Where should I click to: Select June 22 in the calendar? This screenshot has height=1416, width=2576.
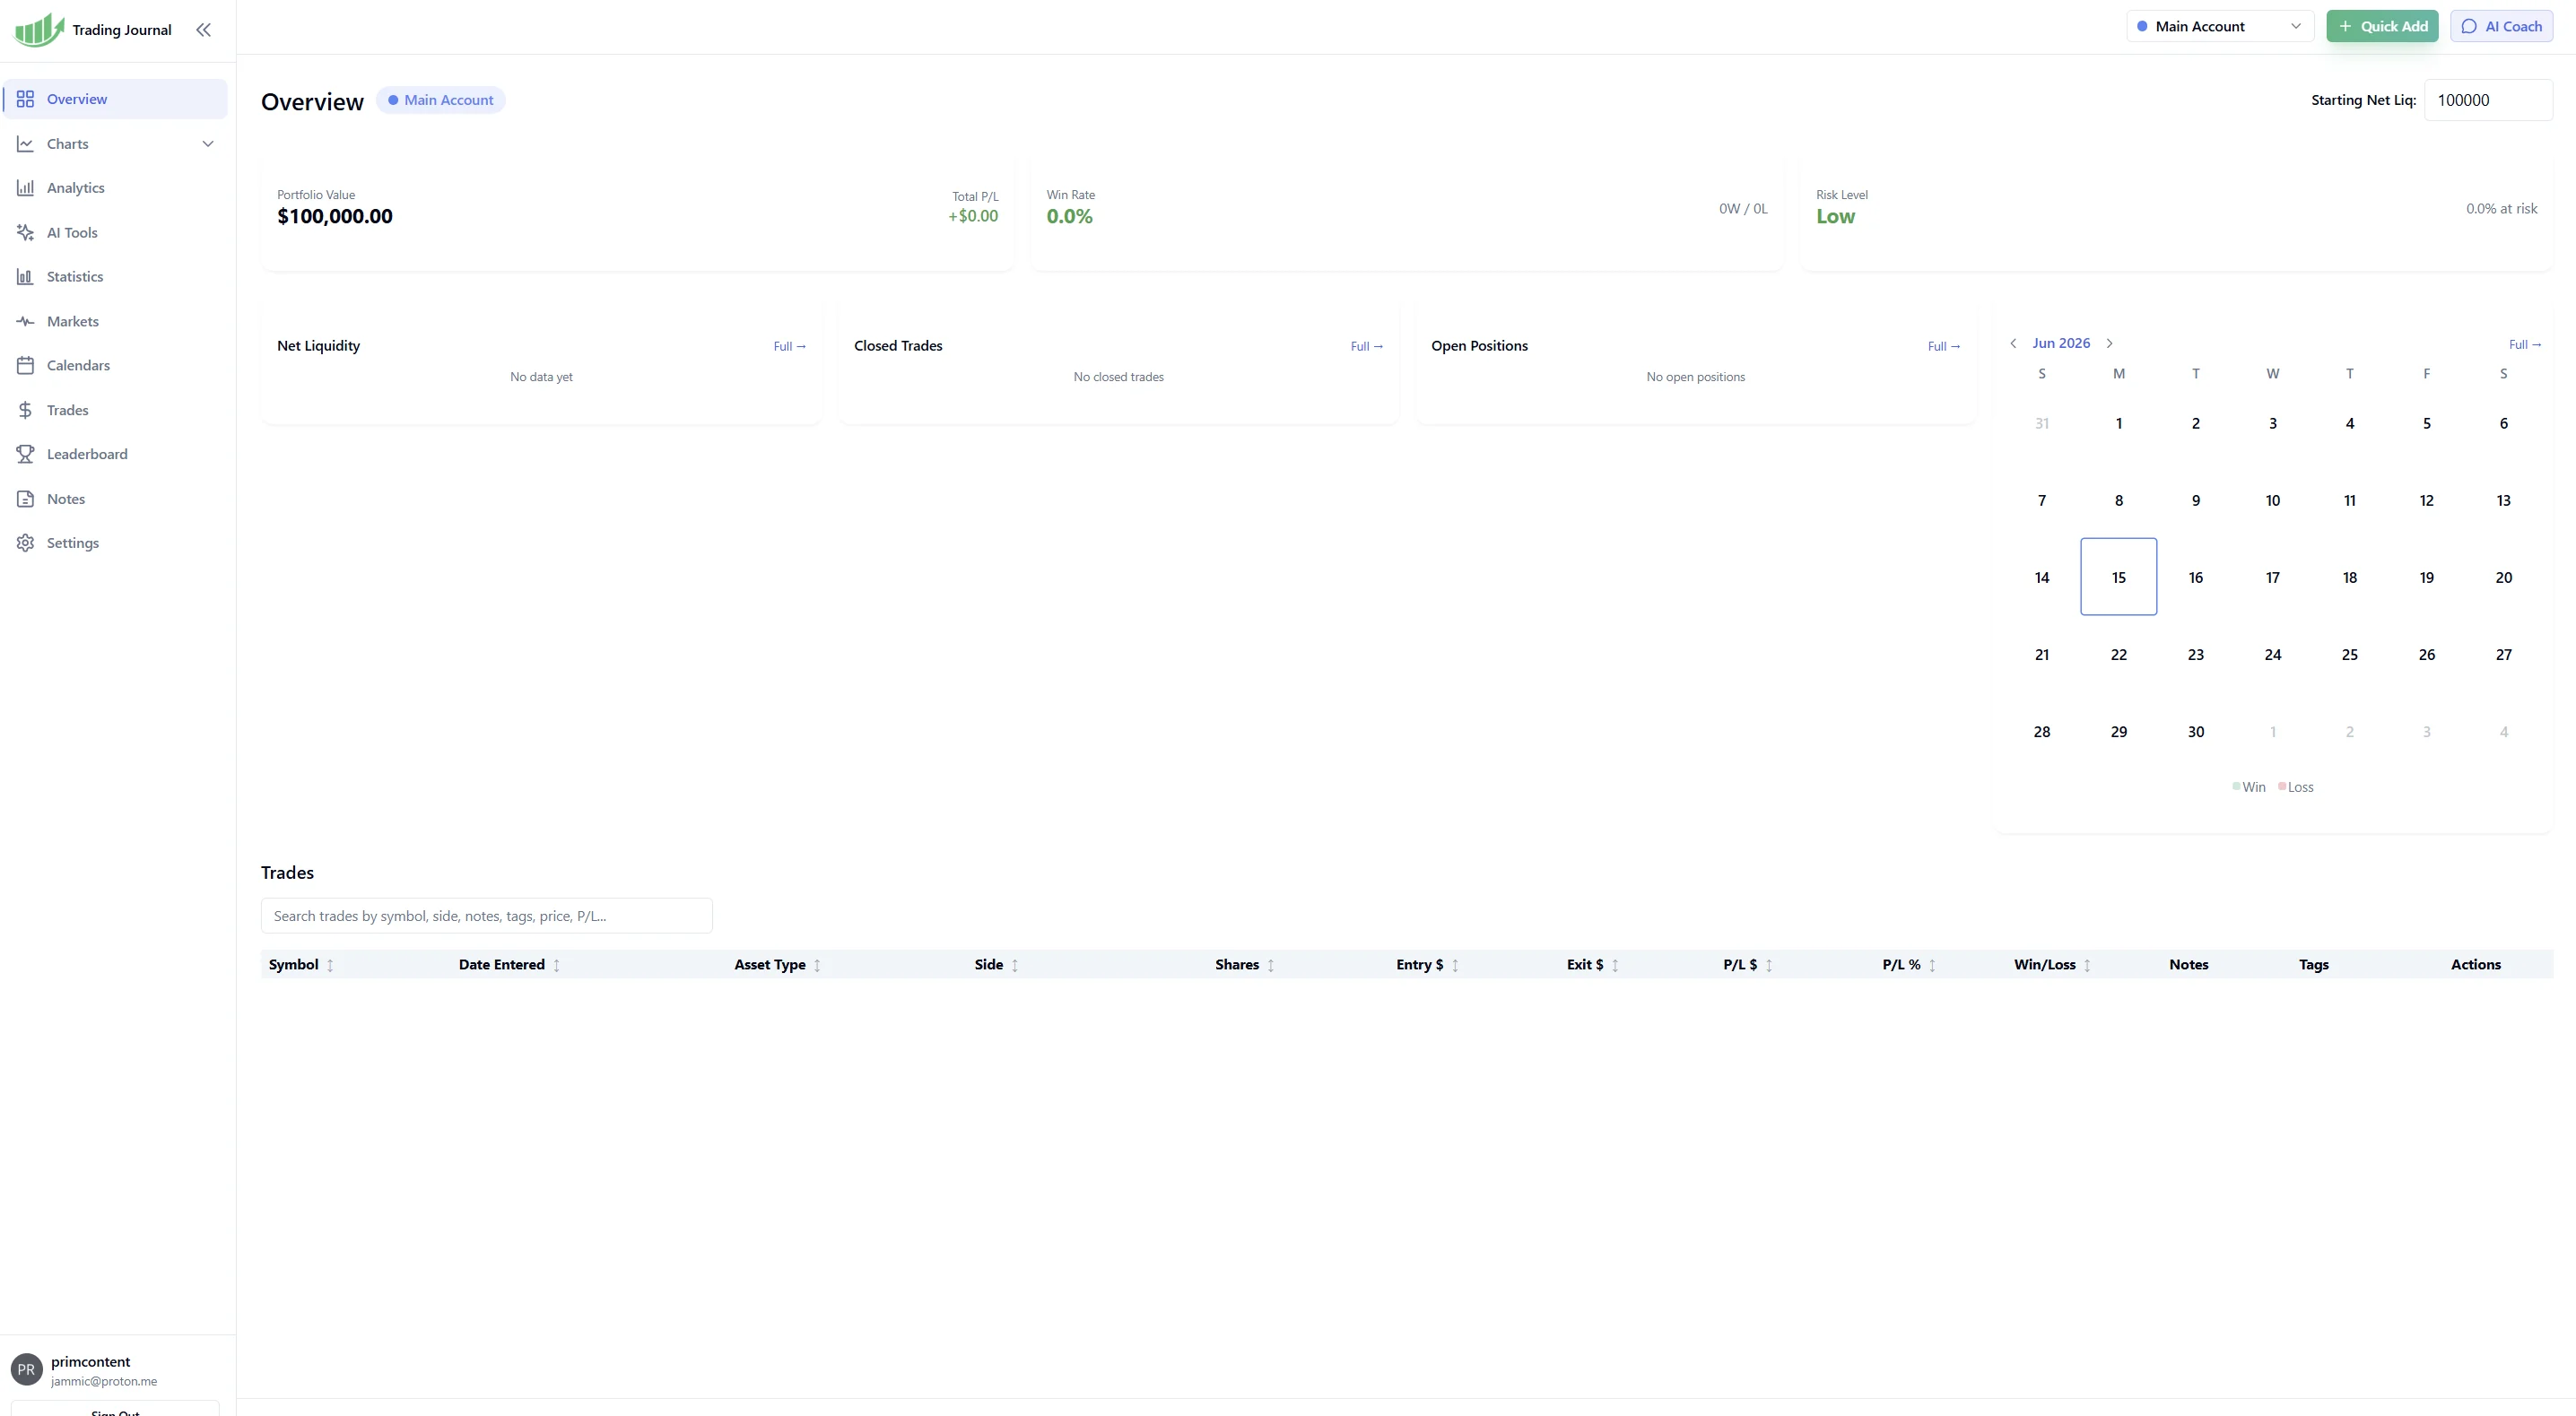[2119, 655]
